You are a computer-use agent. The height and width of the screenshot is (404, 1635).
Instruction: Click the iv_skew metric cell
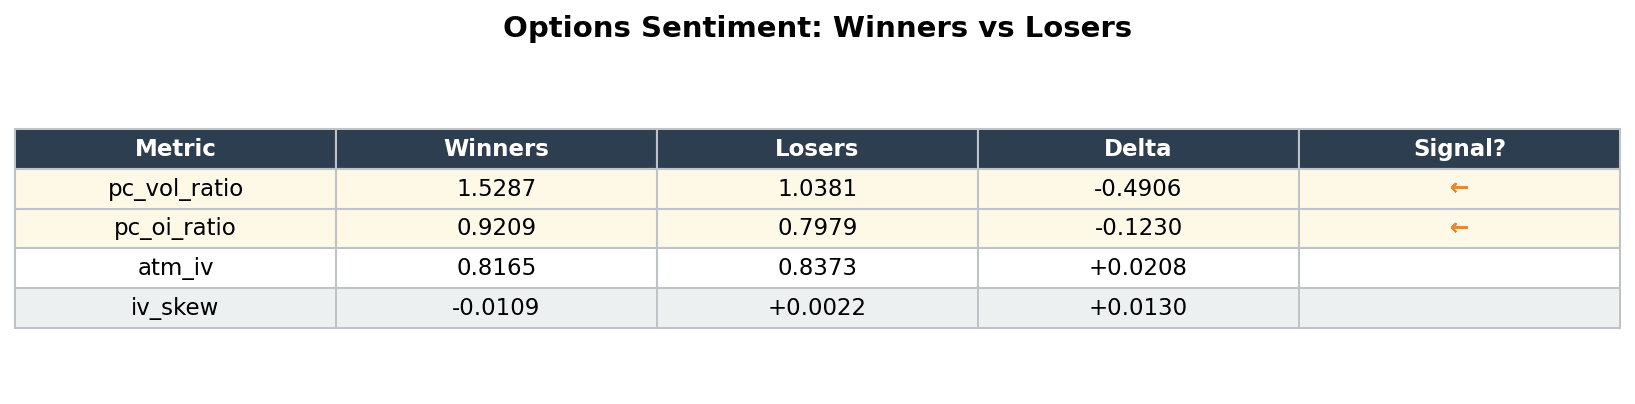pyautogui.click(x=175, y=308)
